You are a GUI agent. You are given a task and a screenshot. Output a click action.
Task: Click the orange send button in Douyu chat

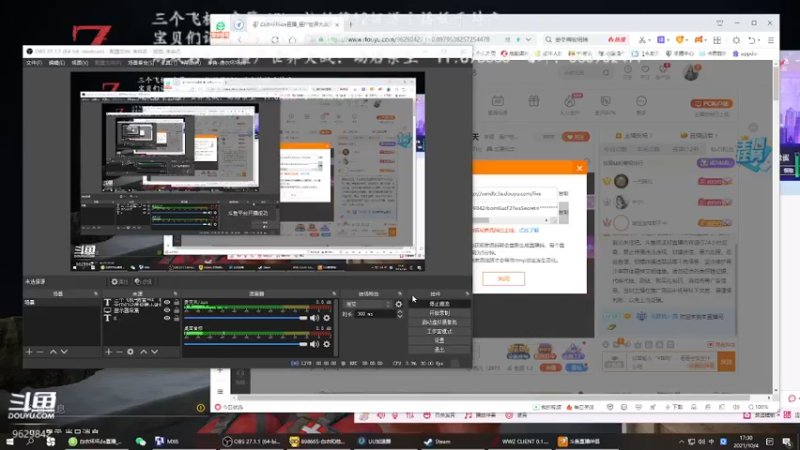click(727, 362)
